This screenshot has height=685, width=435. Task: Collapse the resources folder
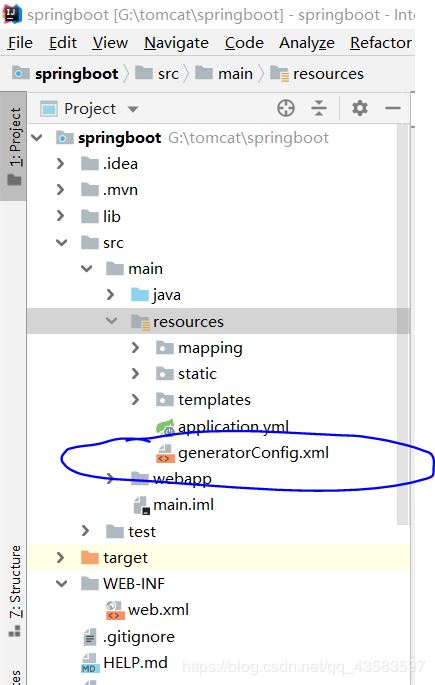(x=111, y=321)
